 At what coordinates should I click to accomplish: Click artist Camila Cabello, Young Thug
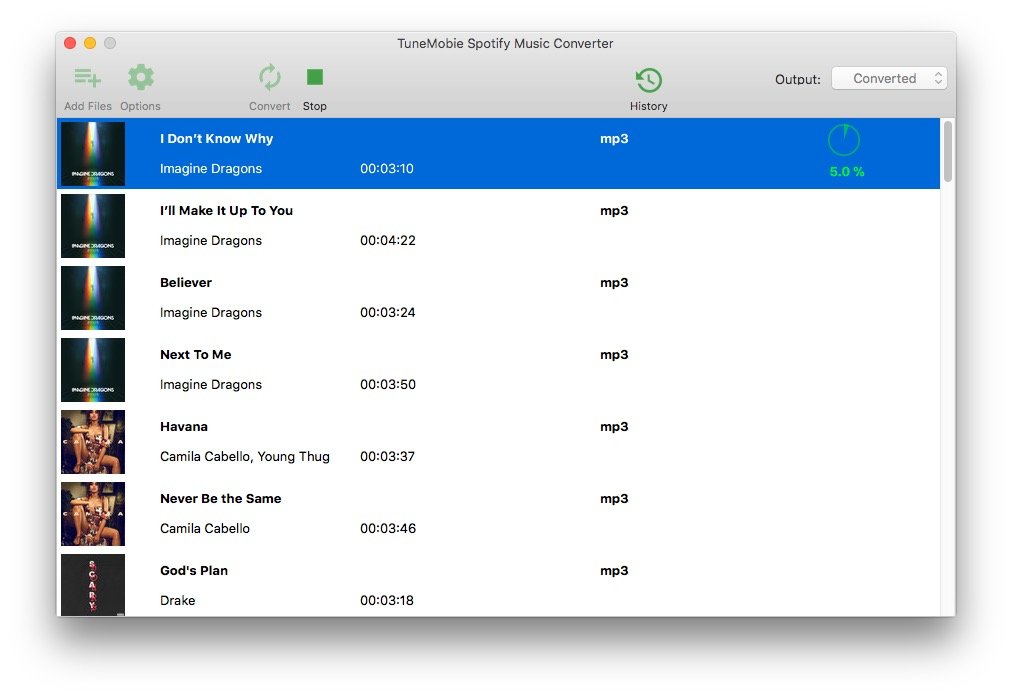(x=245, y=457)
